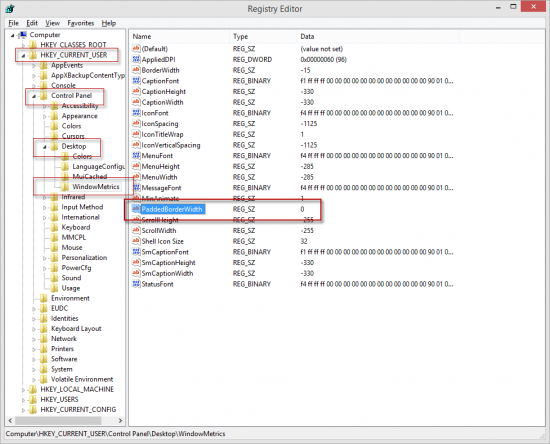Click the CaptionFont binary value icon
Viewport: 550px width, 444px height.
(x=136, y=81)
